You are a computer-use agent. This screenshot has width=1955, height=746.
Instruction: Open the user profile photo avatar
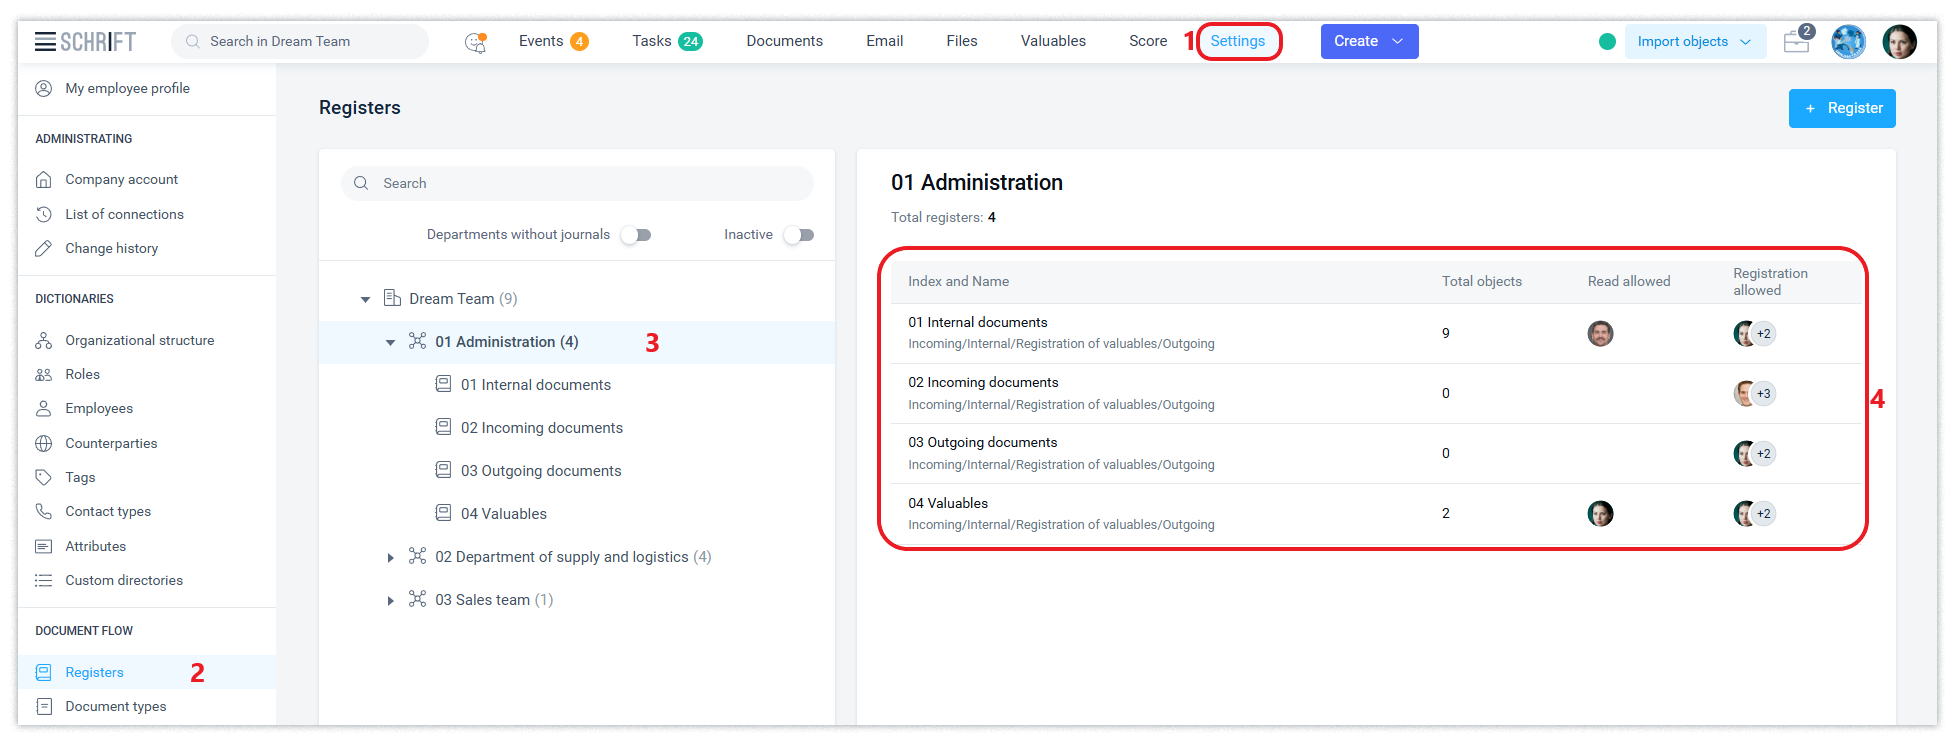pyautogui.click(x=1898, y=42)
